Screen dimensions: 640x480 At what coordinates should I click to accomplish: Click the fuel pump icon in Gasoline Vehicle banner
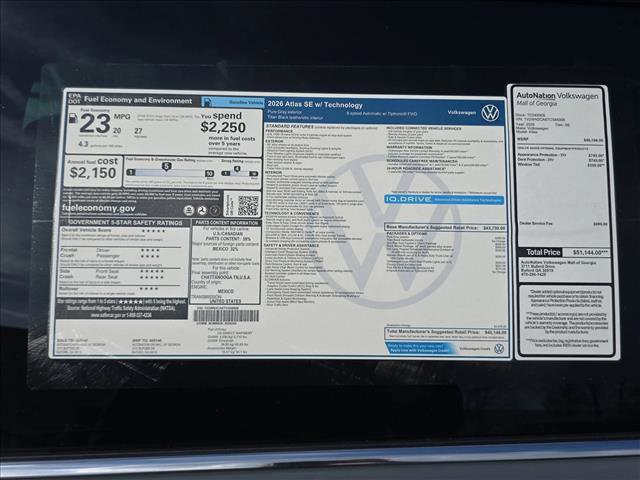pos(207,102)
